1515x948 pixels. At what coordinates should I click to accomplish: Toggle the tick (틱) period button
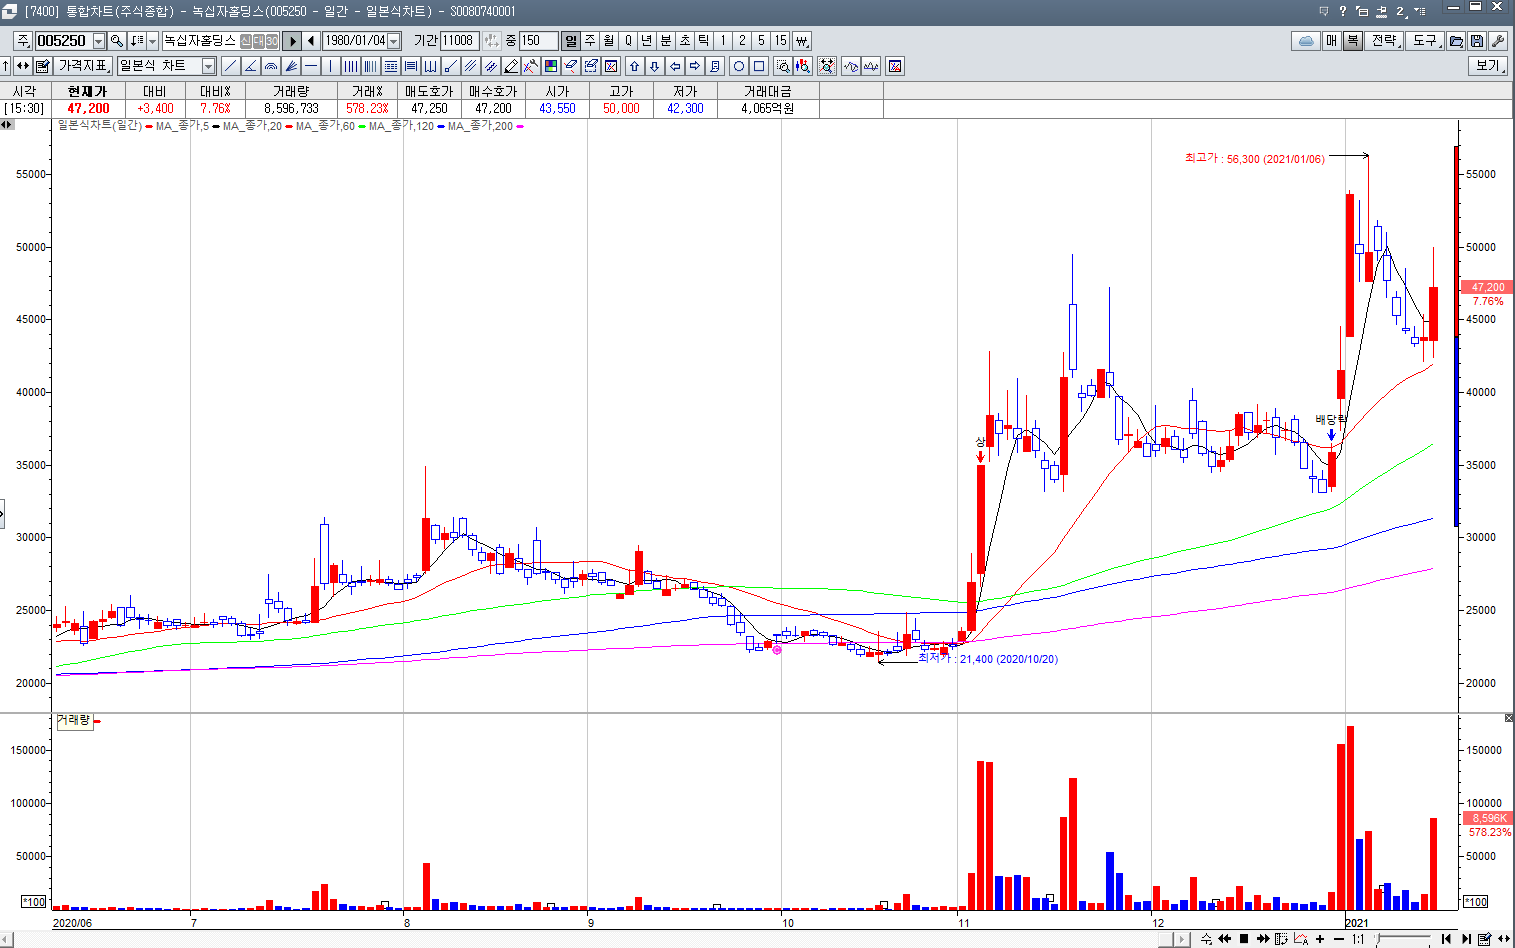point(703,41)
